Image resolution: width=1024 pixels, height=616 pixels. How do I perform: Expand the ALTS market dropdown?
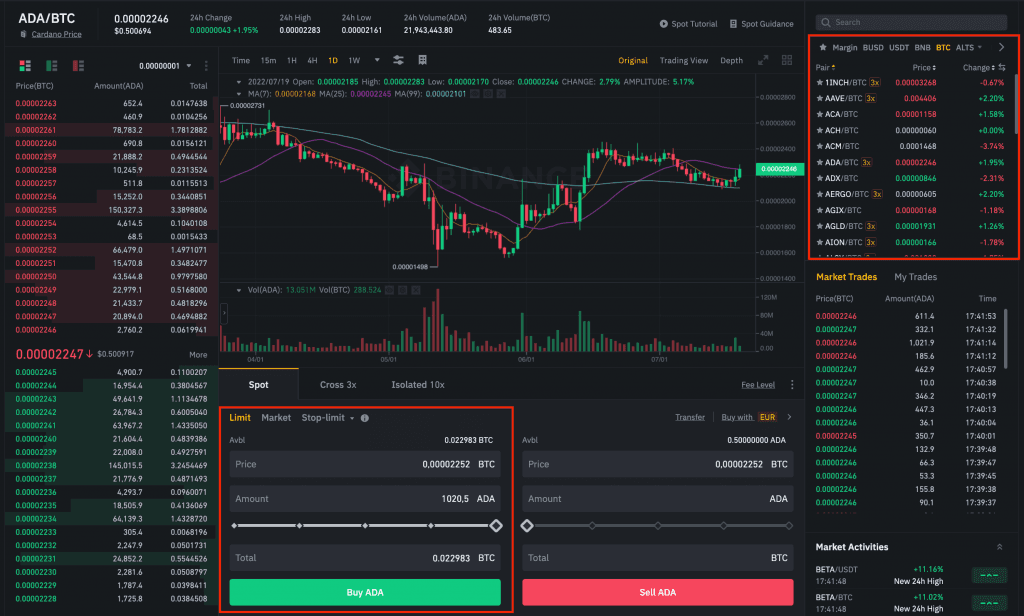(x=968, y=47)
